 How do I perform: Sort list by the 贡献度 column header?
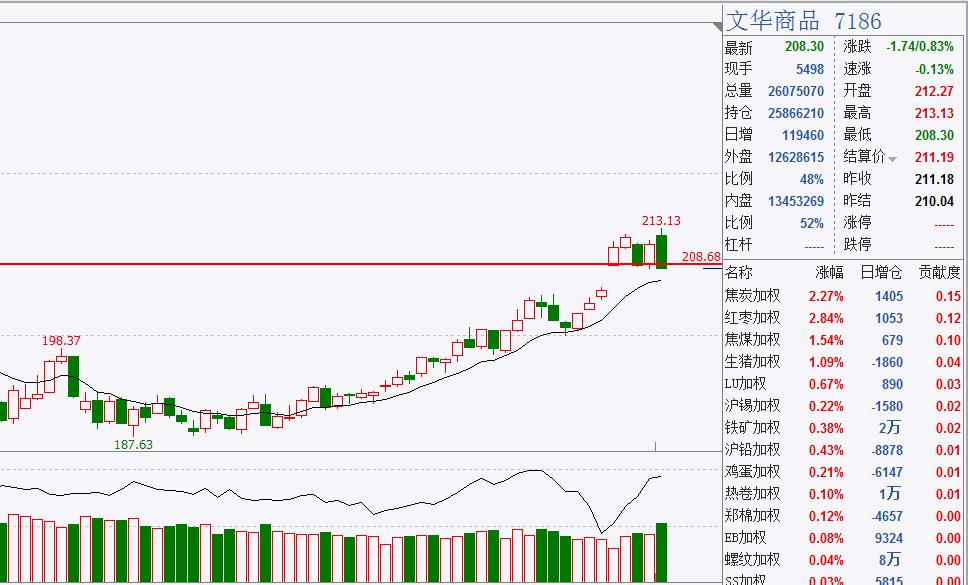[x=940, y=273]
